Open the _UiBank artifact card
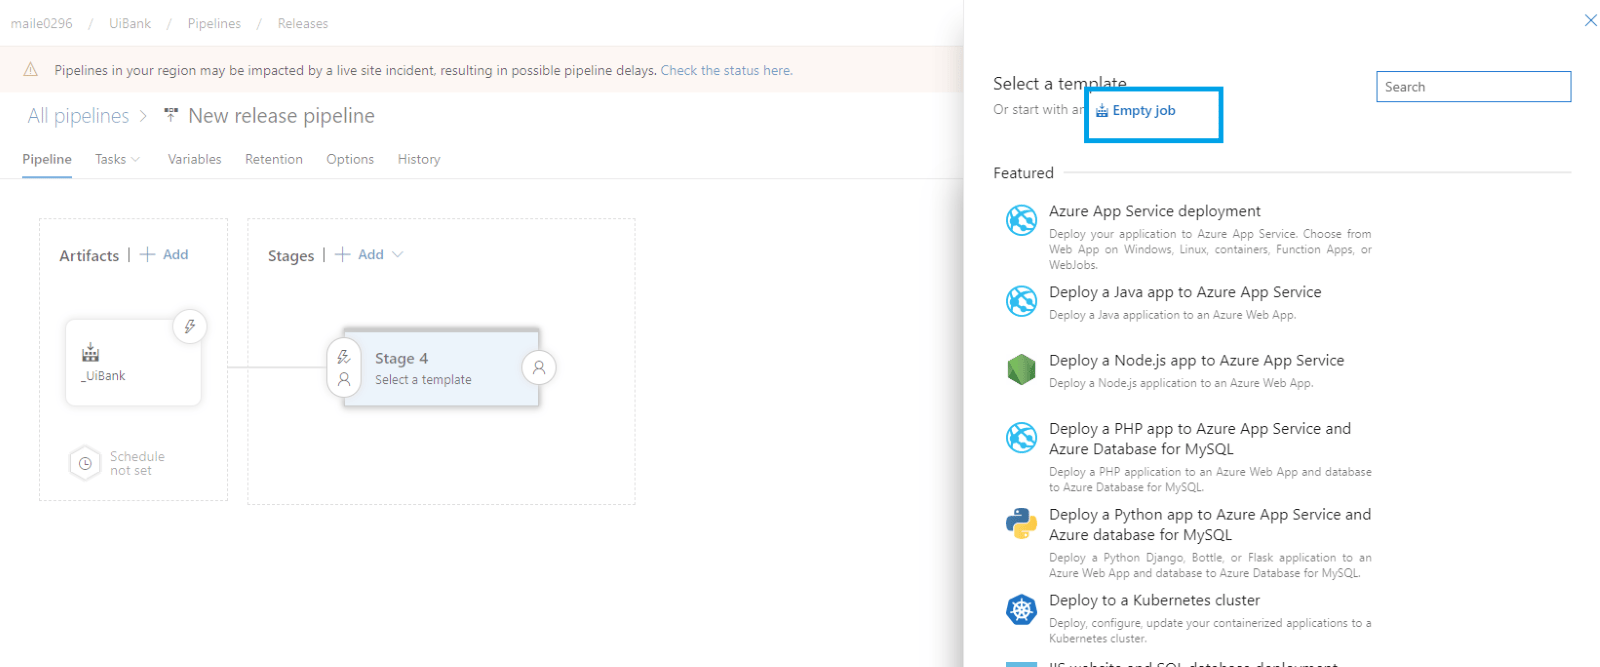Image resolution: width=1600 pixels, height=667 pixels. [133, 362]
